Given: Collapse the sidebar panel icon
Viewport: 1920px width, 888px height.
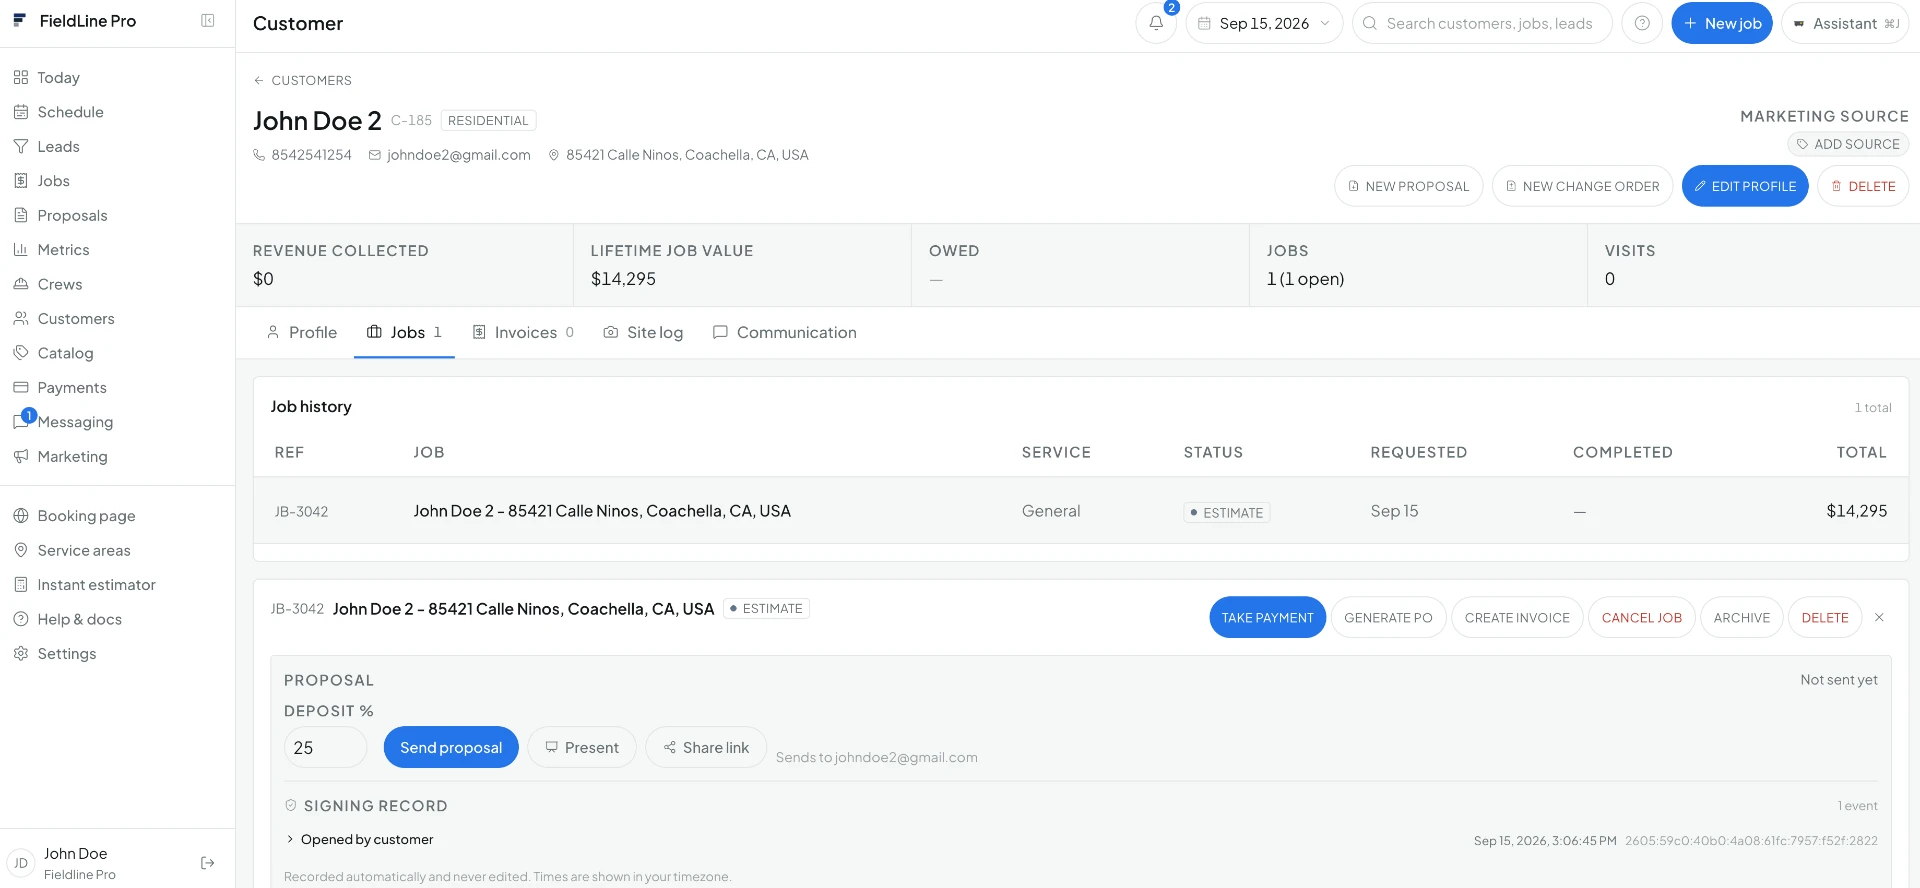Looking at the screenshot, I should (208, 21).
